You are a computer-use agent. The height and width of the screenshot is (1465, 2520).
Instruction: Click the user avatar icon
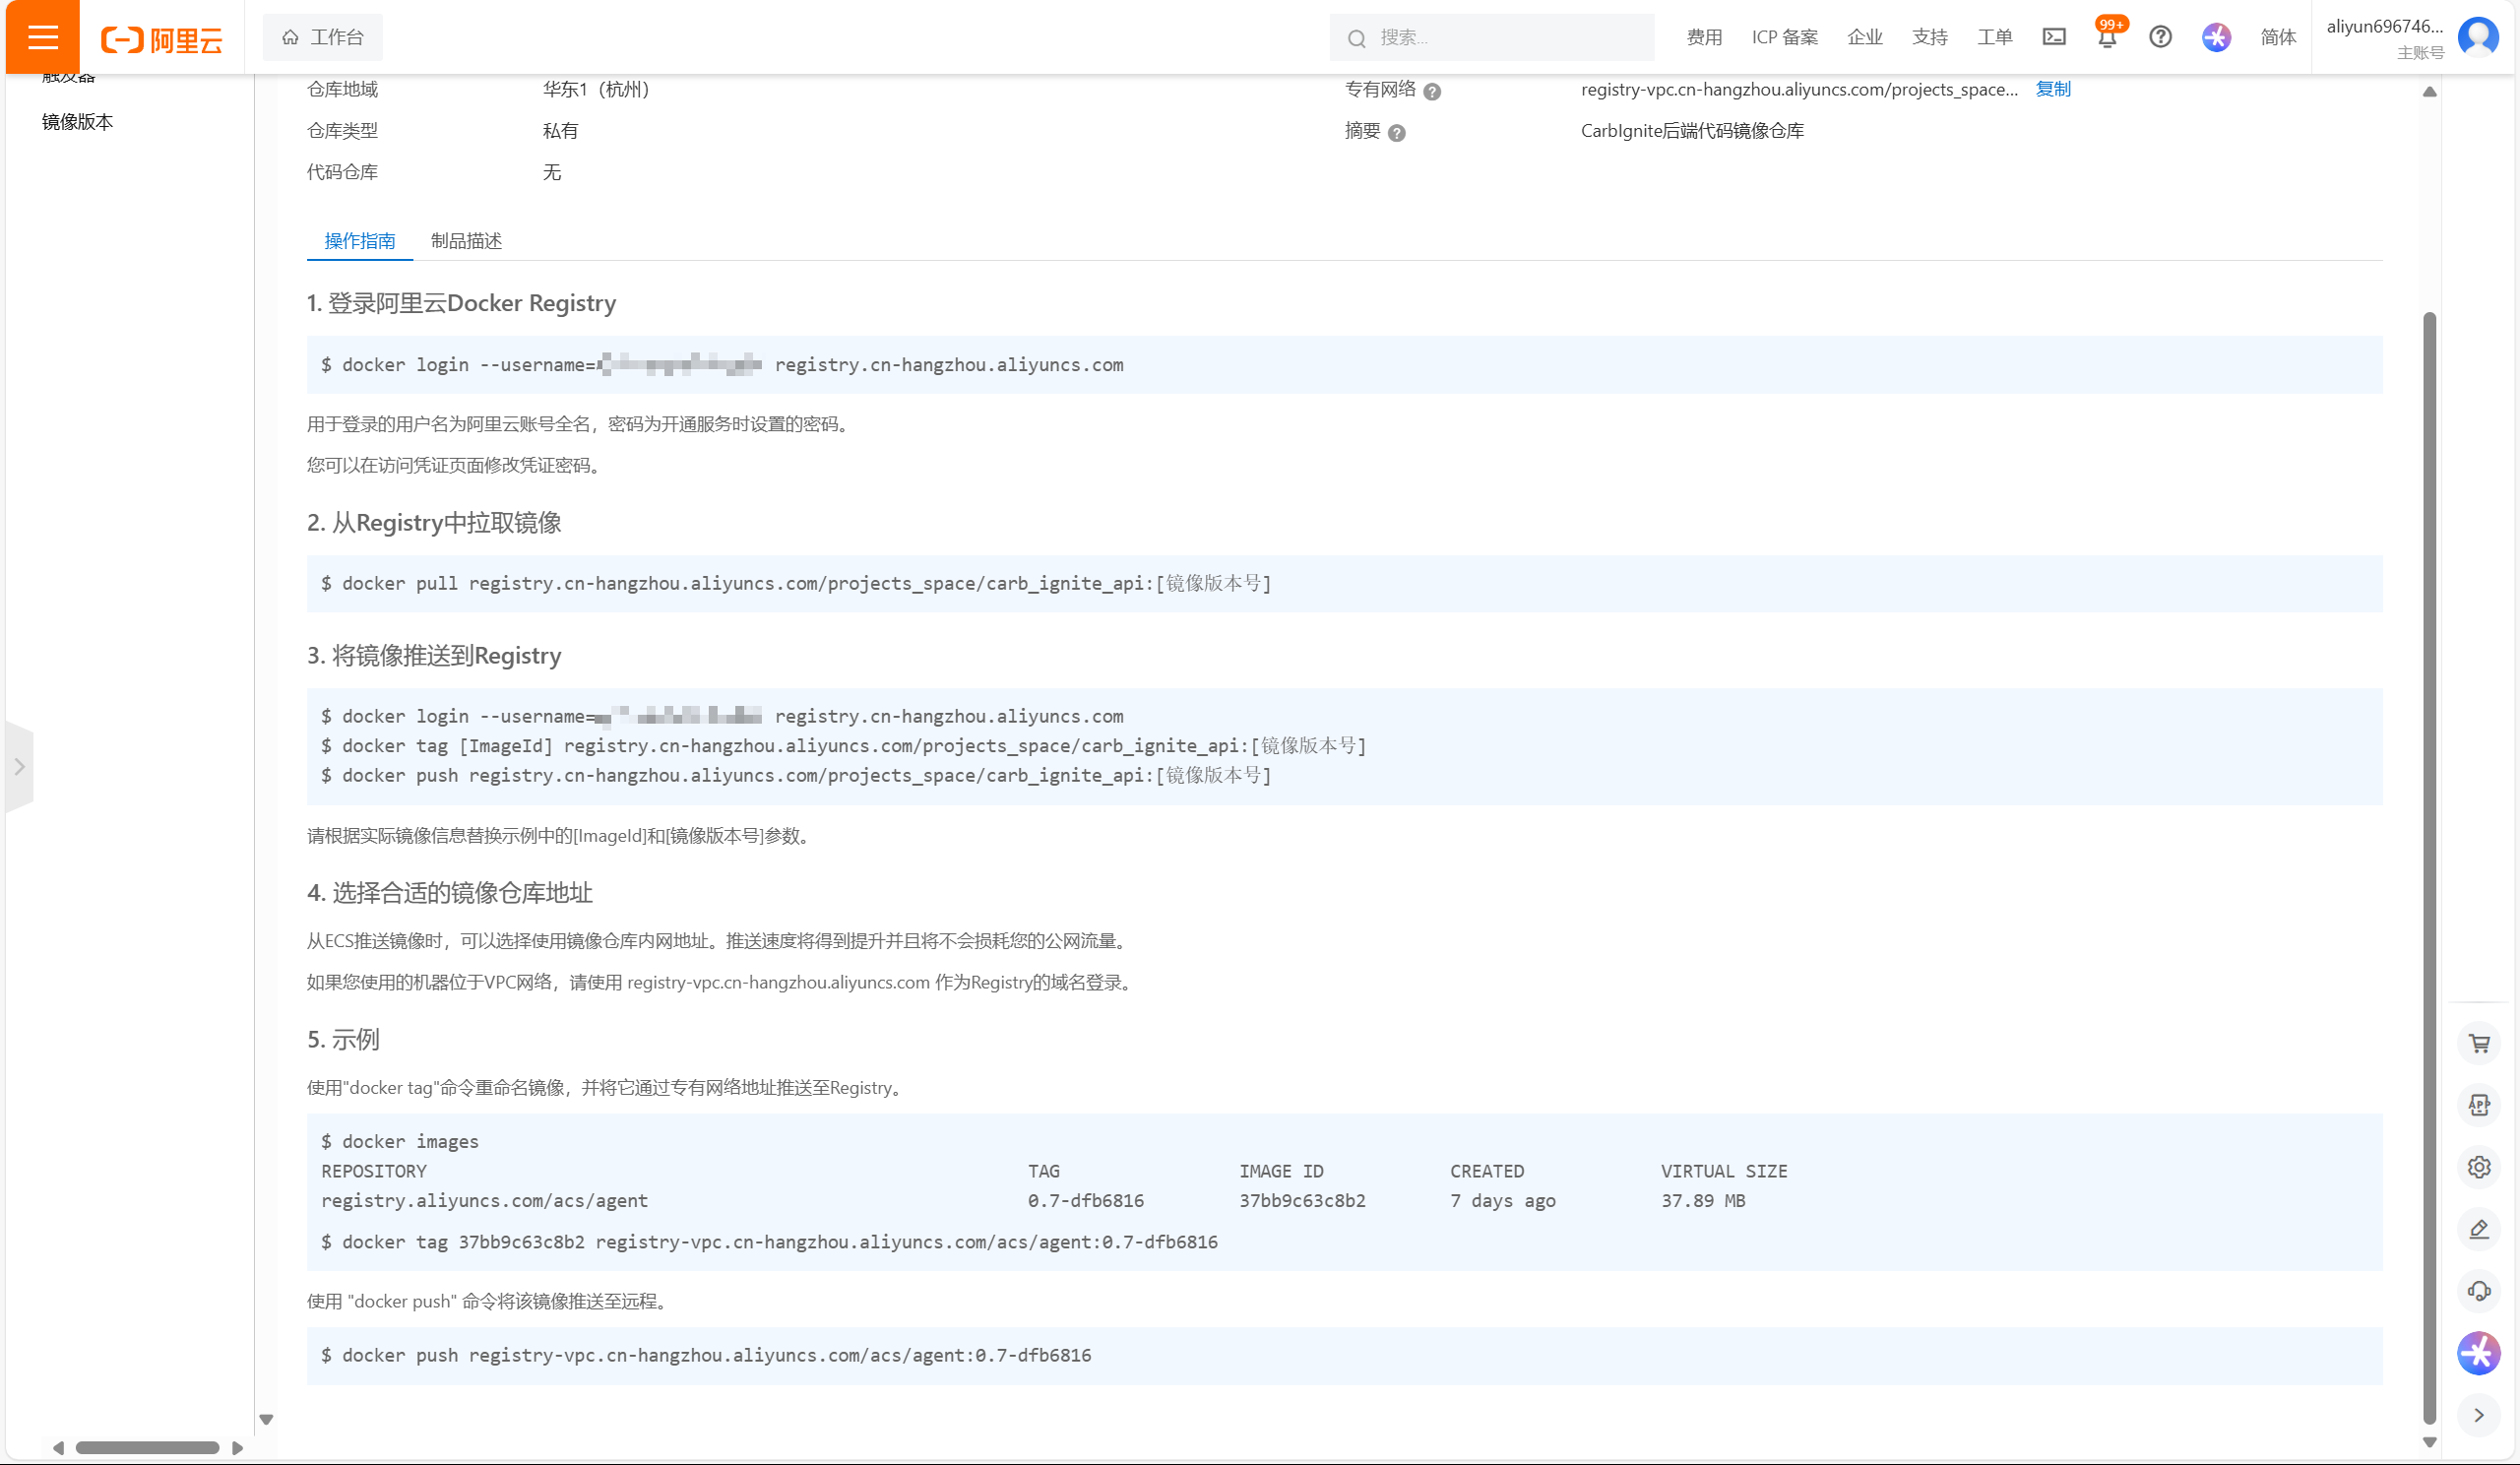2478,37
